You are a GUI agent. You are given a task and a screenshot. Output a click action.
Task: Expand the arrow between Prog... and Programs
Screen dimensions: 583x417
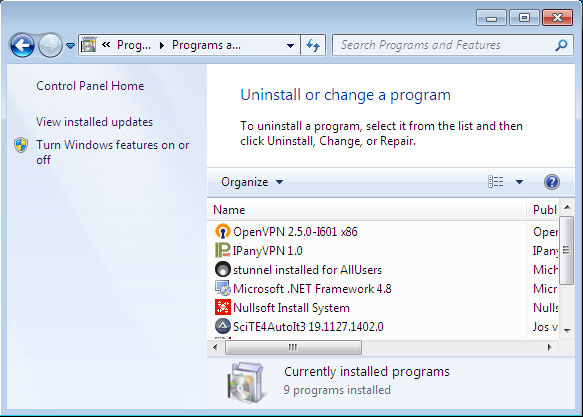tap(162, 45)
